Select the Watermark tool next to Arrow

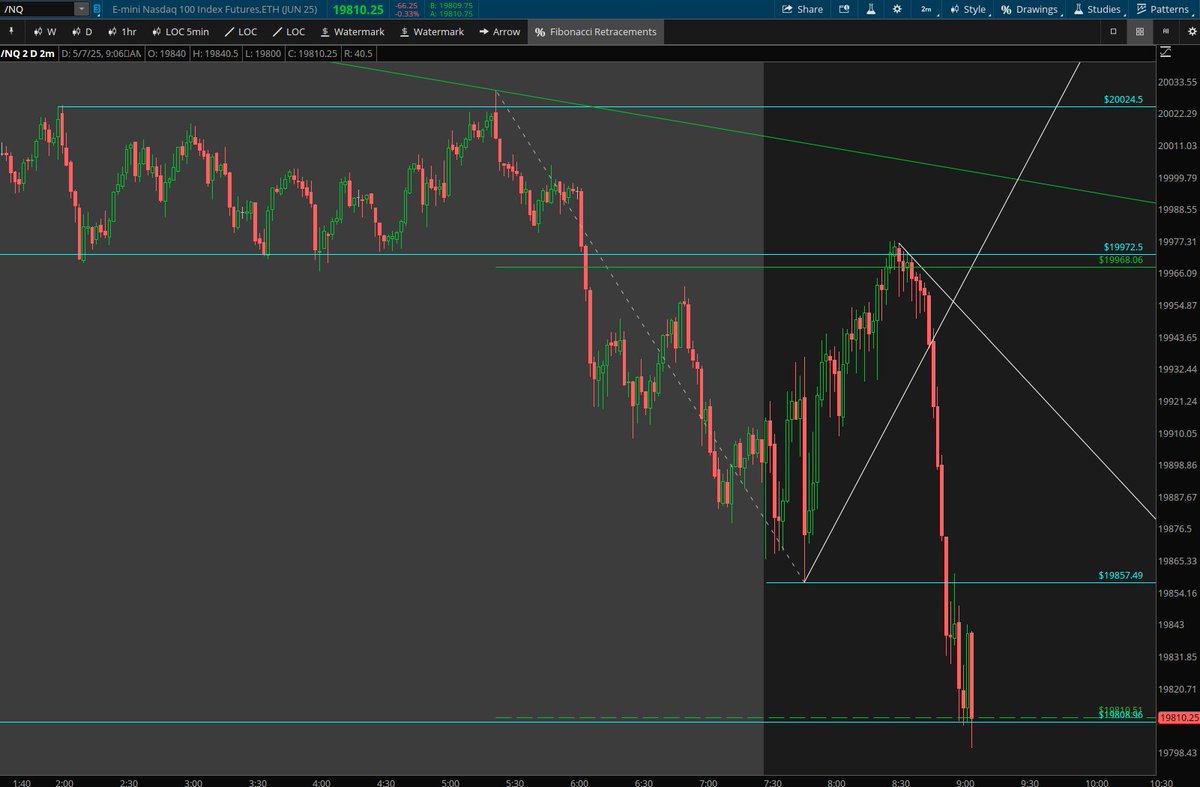point(431,32)
